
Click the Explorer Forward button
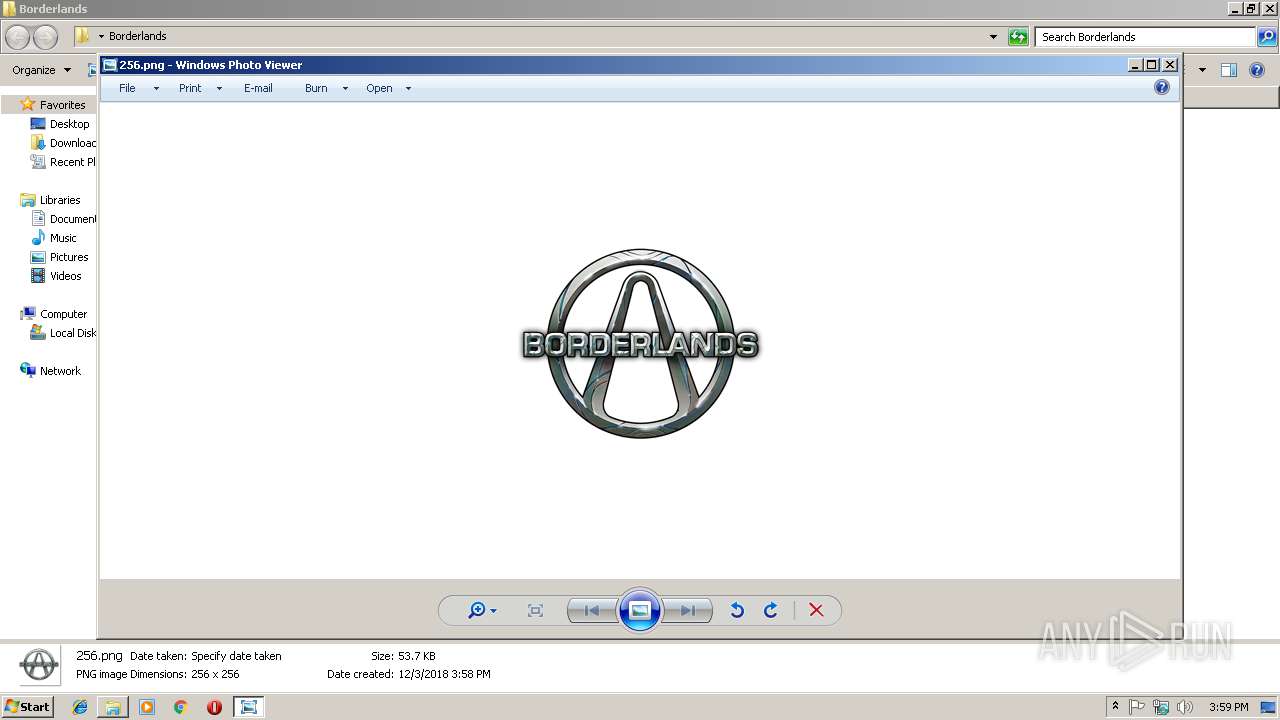(x=46, y=37)
